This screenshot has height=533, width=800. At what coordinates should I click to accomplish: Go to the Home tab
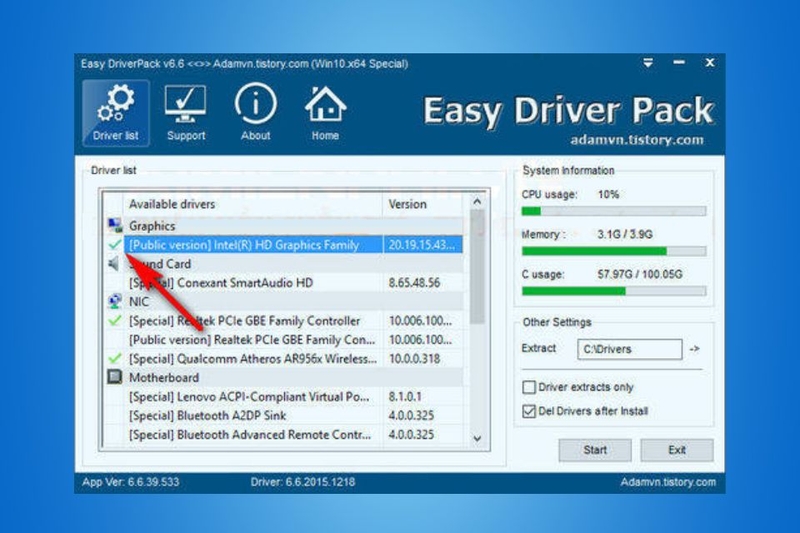click(x=325, y=113)
